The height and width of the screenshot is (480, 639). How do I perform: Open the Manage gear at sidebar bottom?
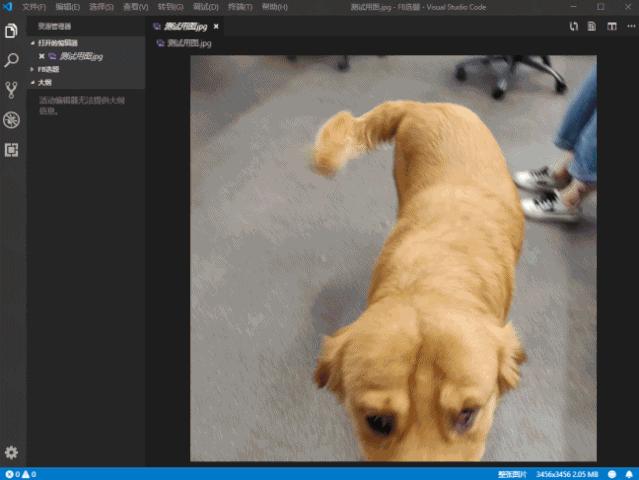pos(12,453)
